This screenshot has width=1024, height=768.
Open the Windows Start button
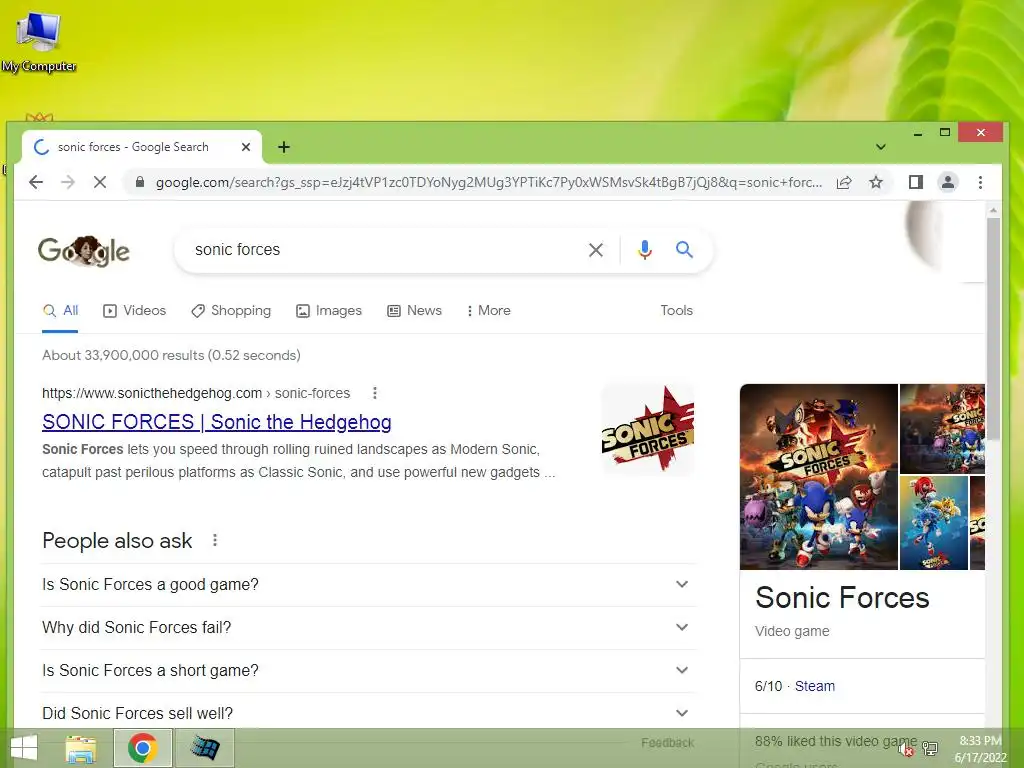tap(24, 748)
